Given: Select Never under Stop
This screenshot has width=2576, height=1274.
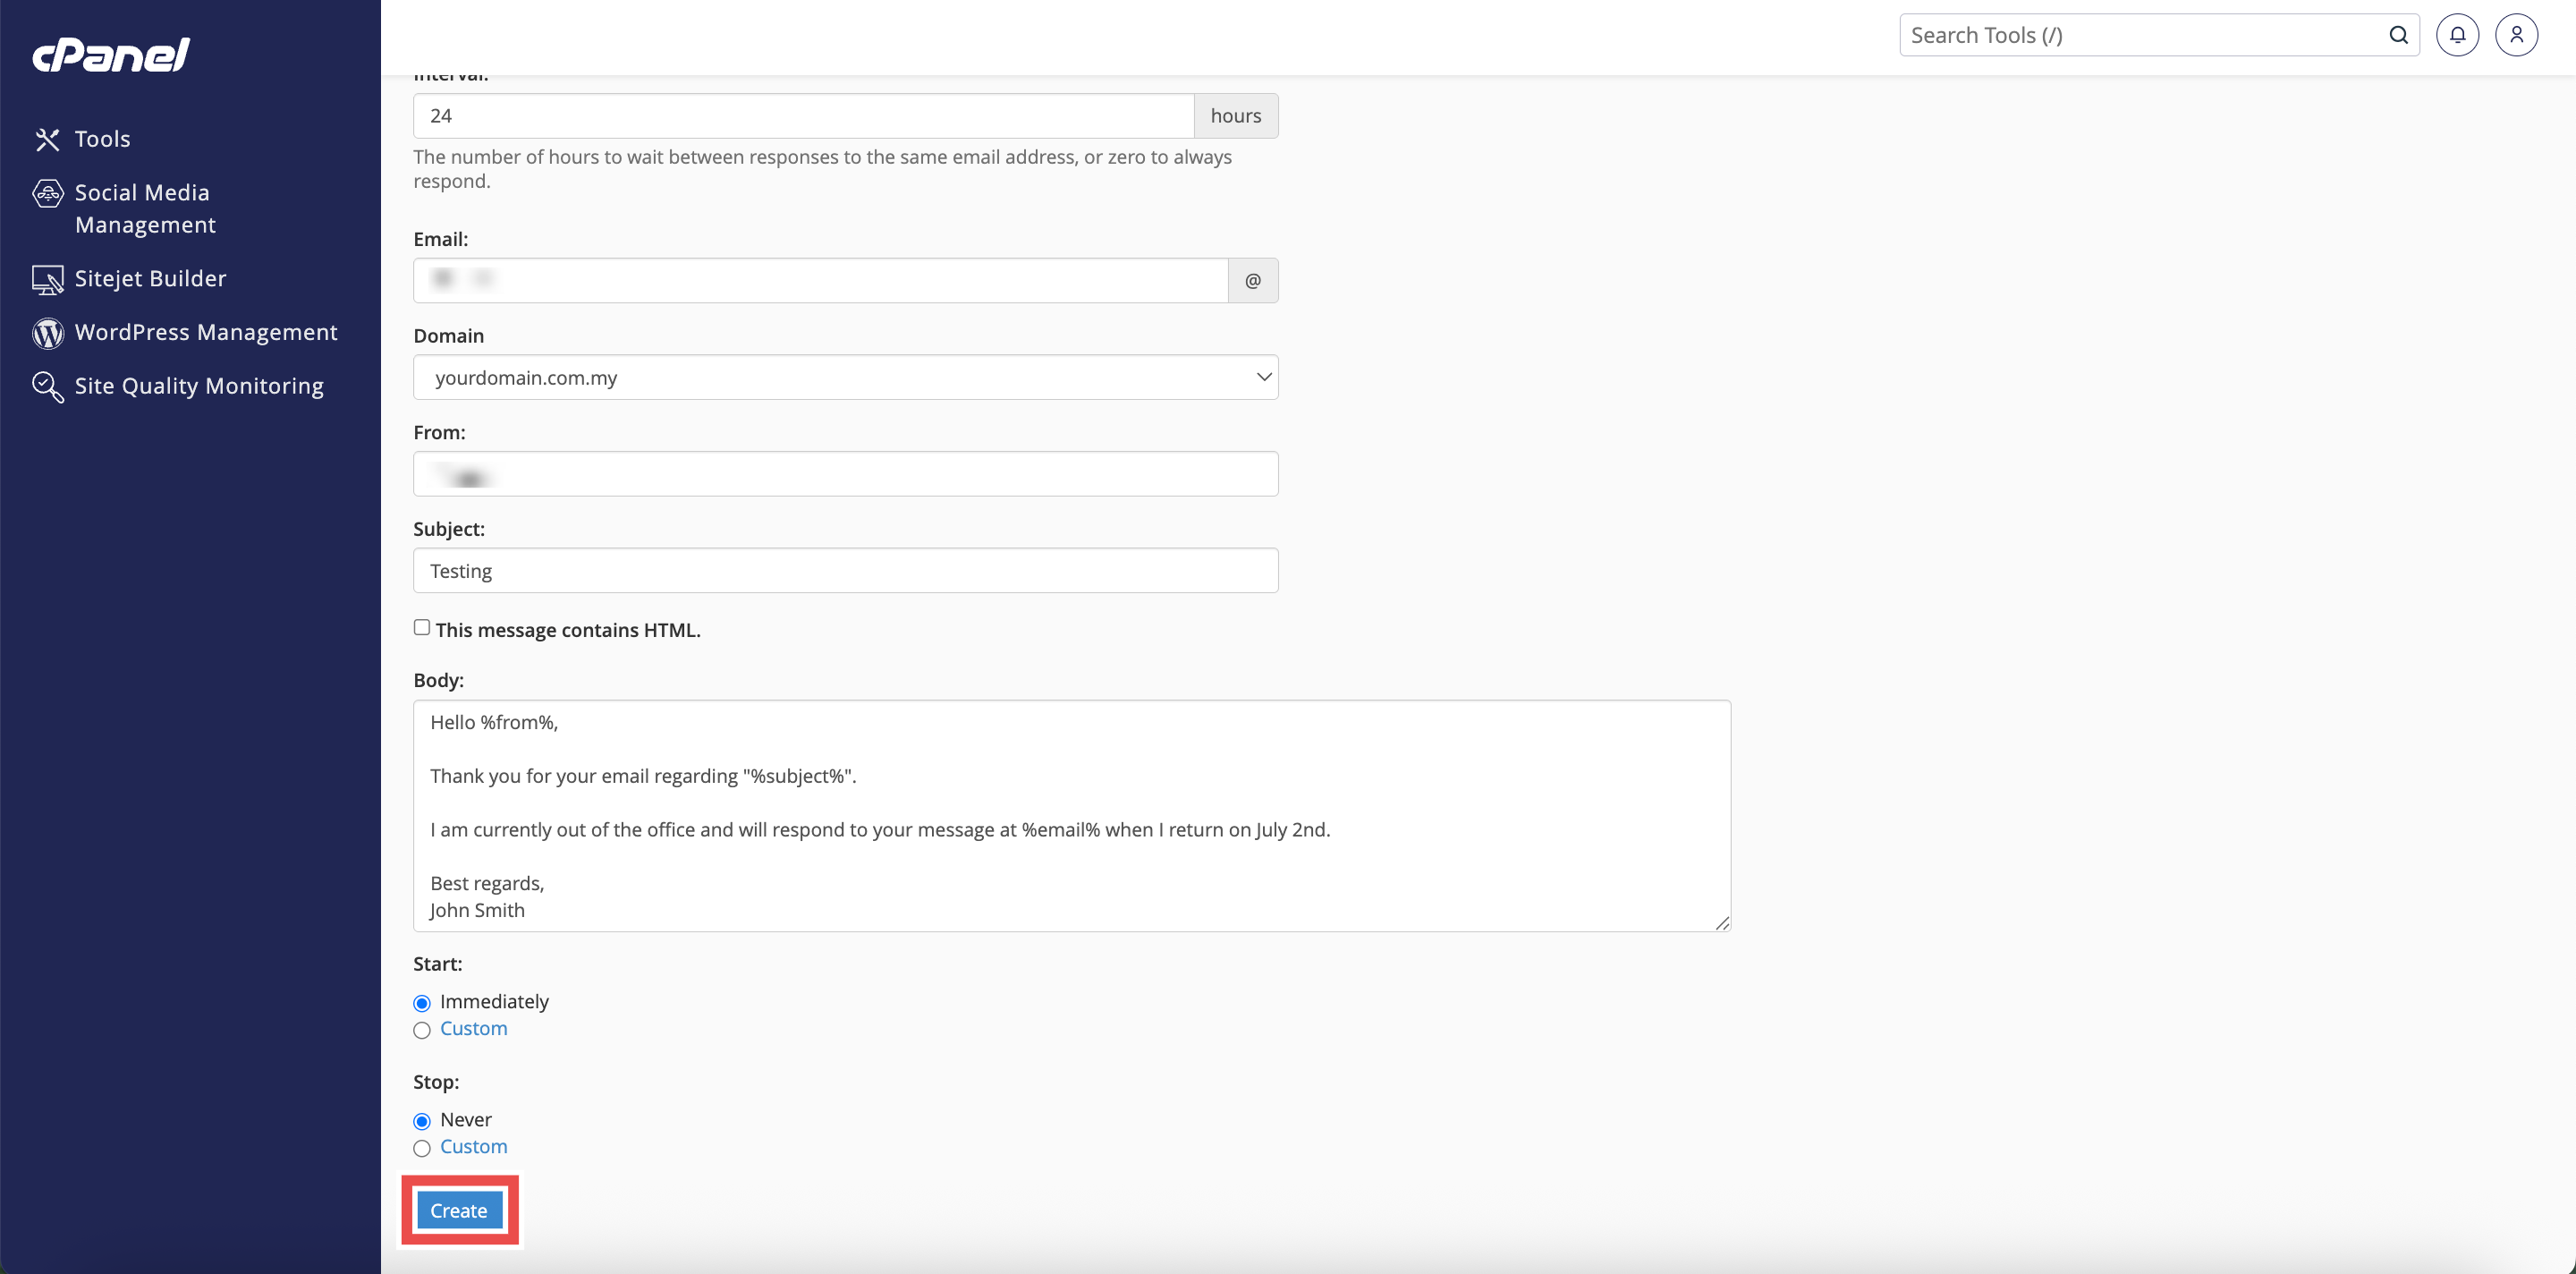Looking at the screenshot, I should 422,1121.
